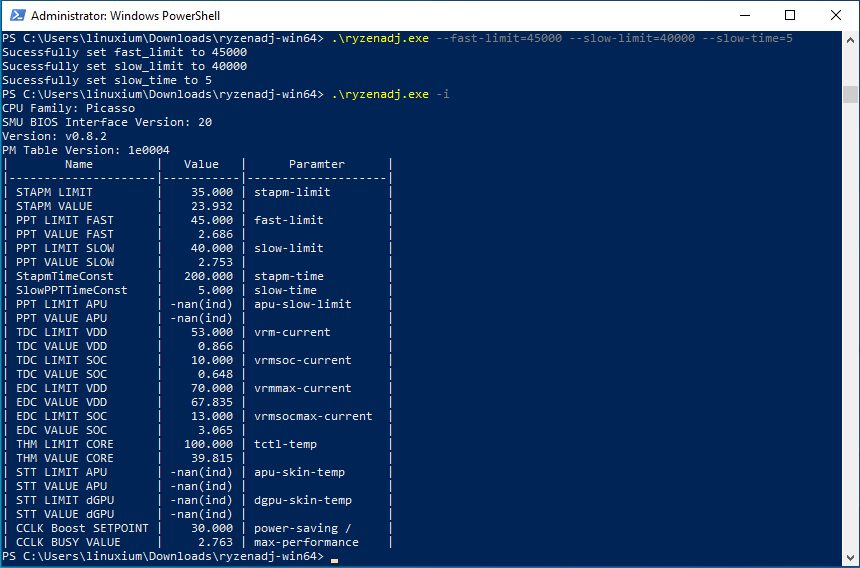Click the 'vrm-current' parameter
Screen dimensions: 860x568
(x=292, y=332)
